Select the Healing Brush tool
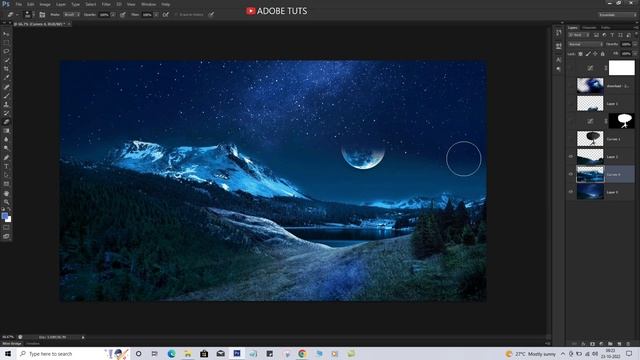The height and width of the screenshot is (360, 640). tap(6, 87)
